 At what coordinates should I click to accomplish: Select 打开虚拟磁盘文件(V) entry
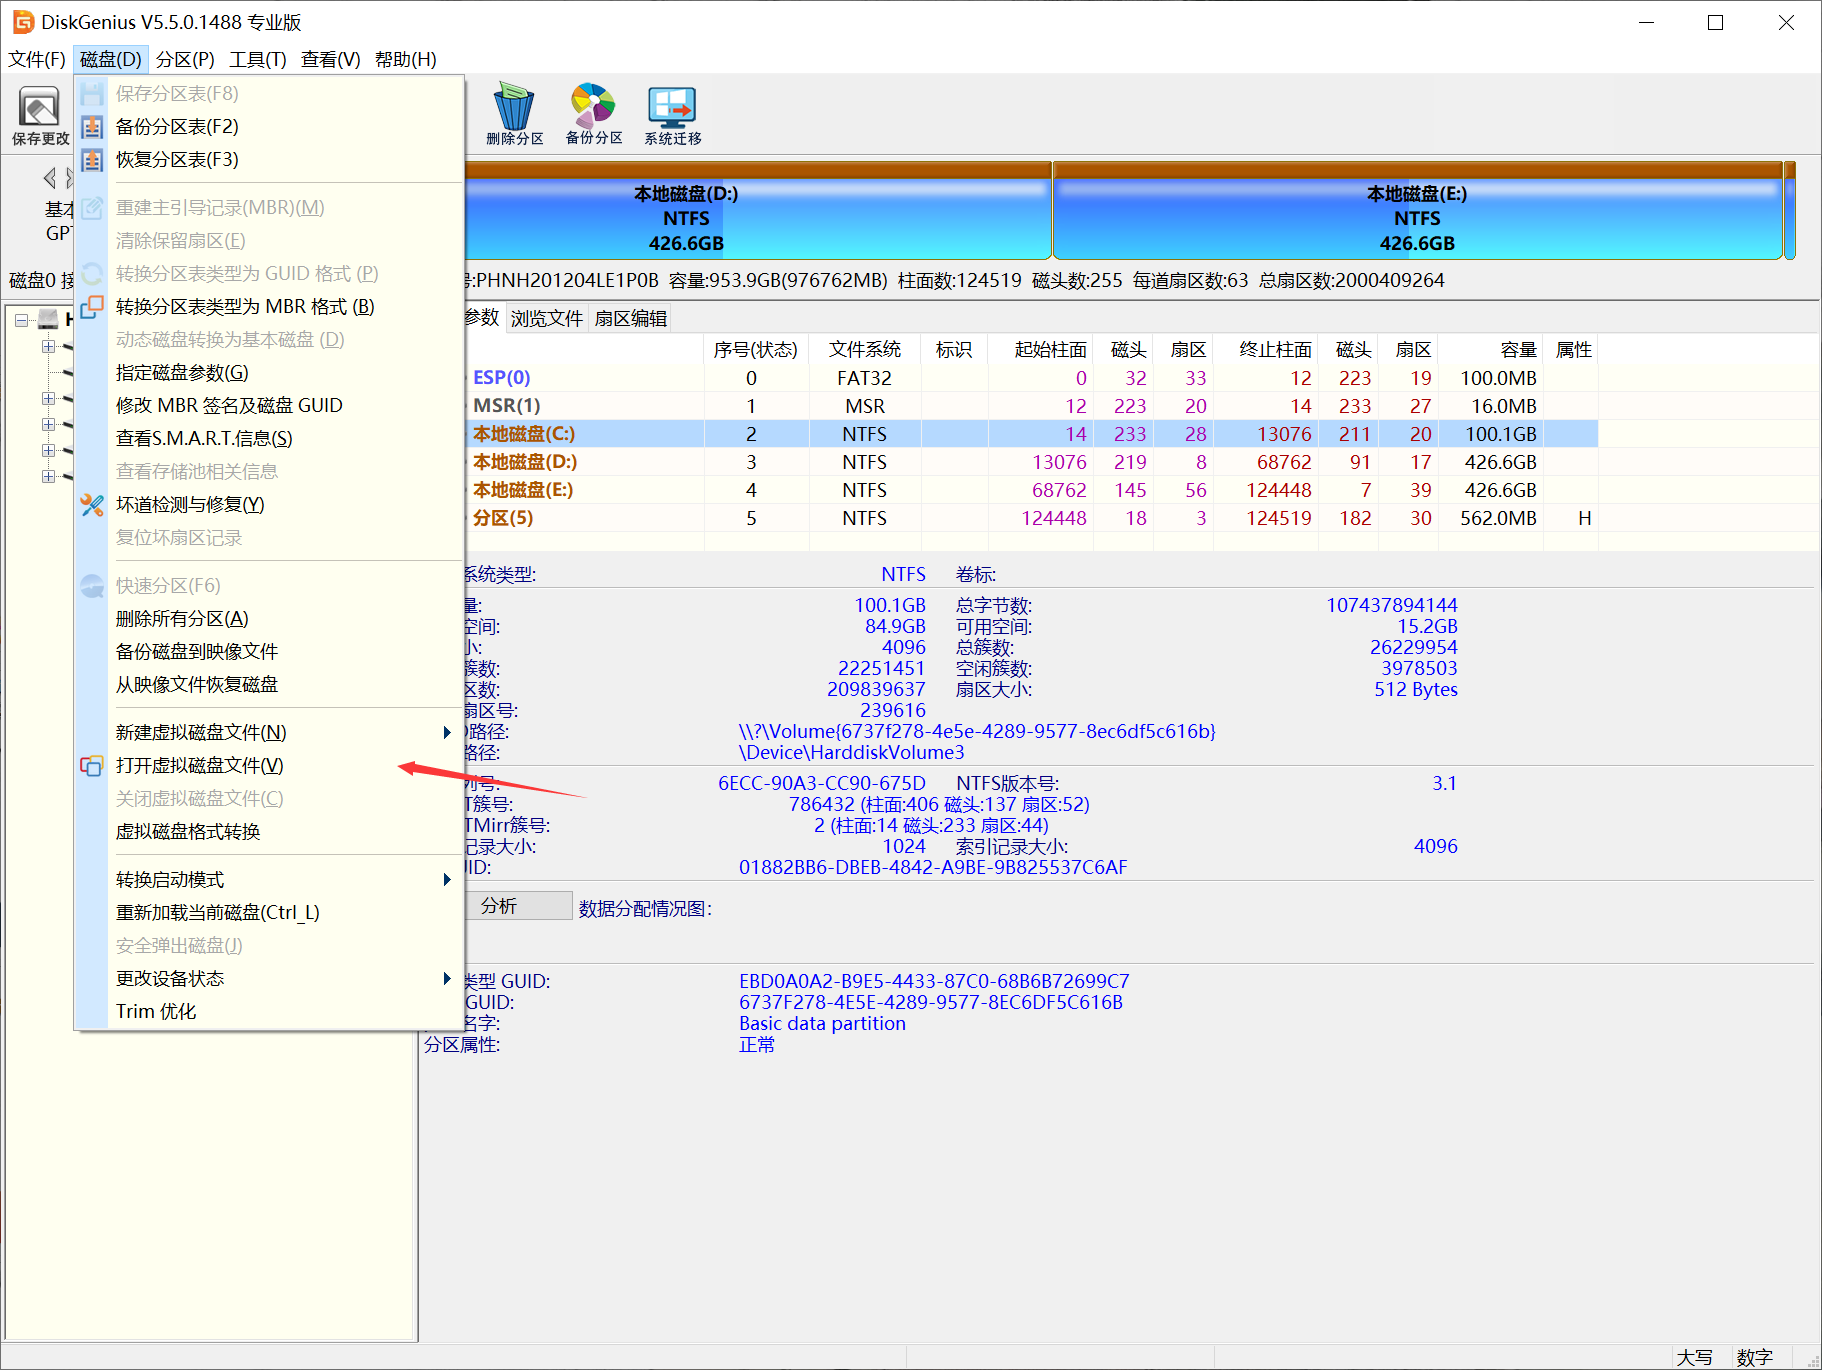tap(270, 766)
